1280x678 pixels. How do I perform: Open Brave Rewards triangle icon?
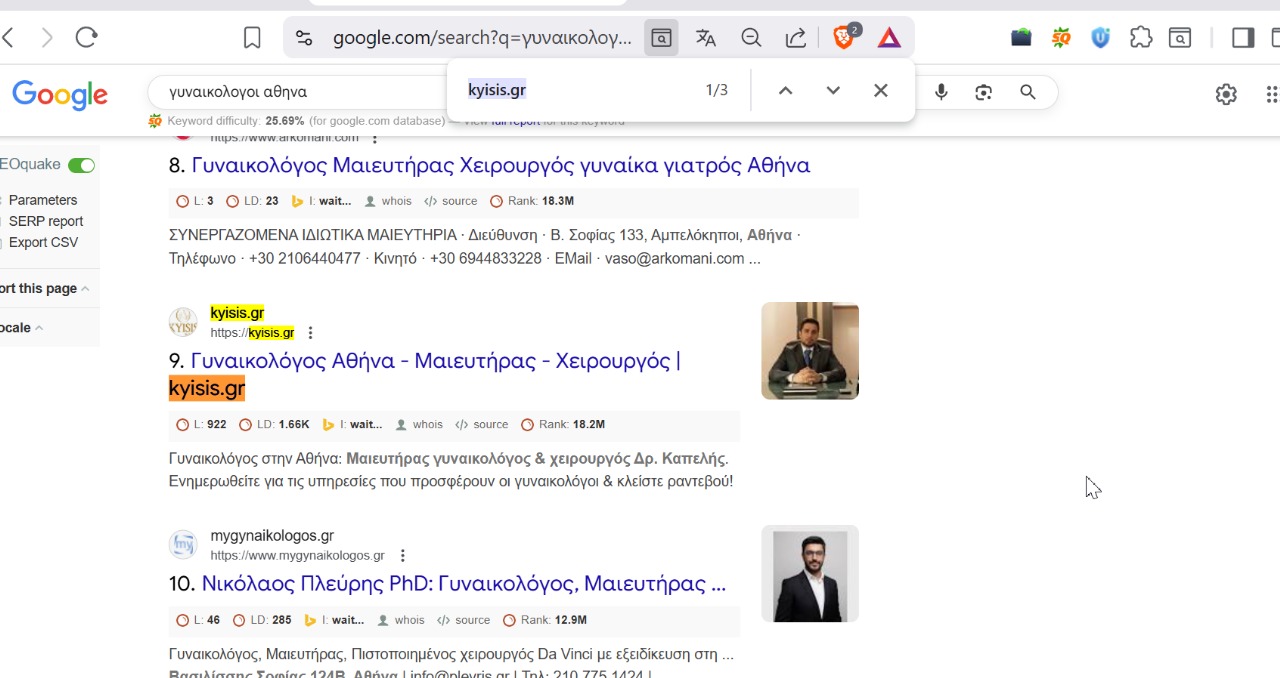point(889,38)
